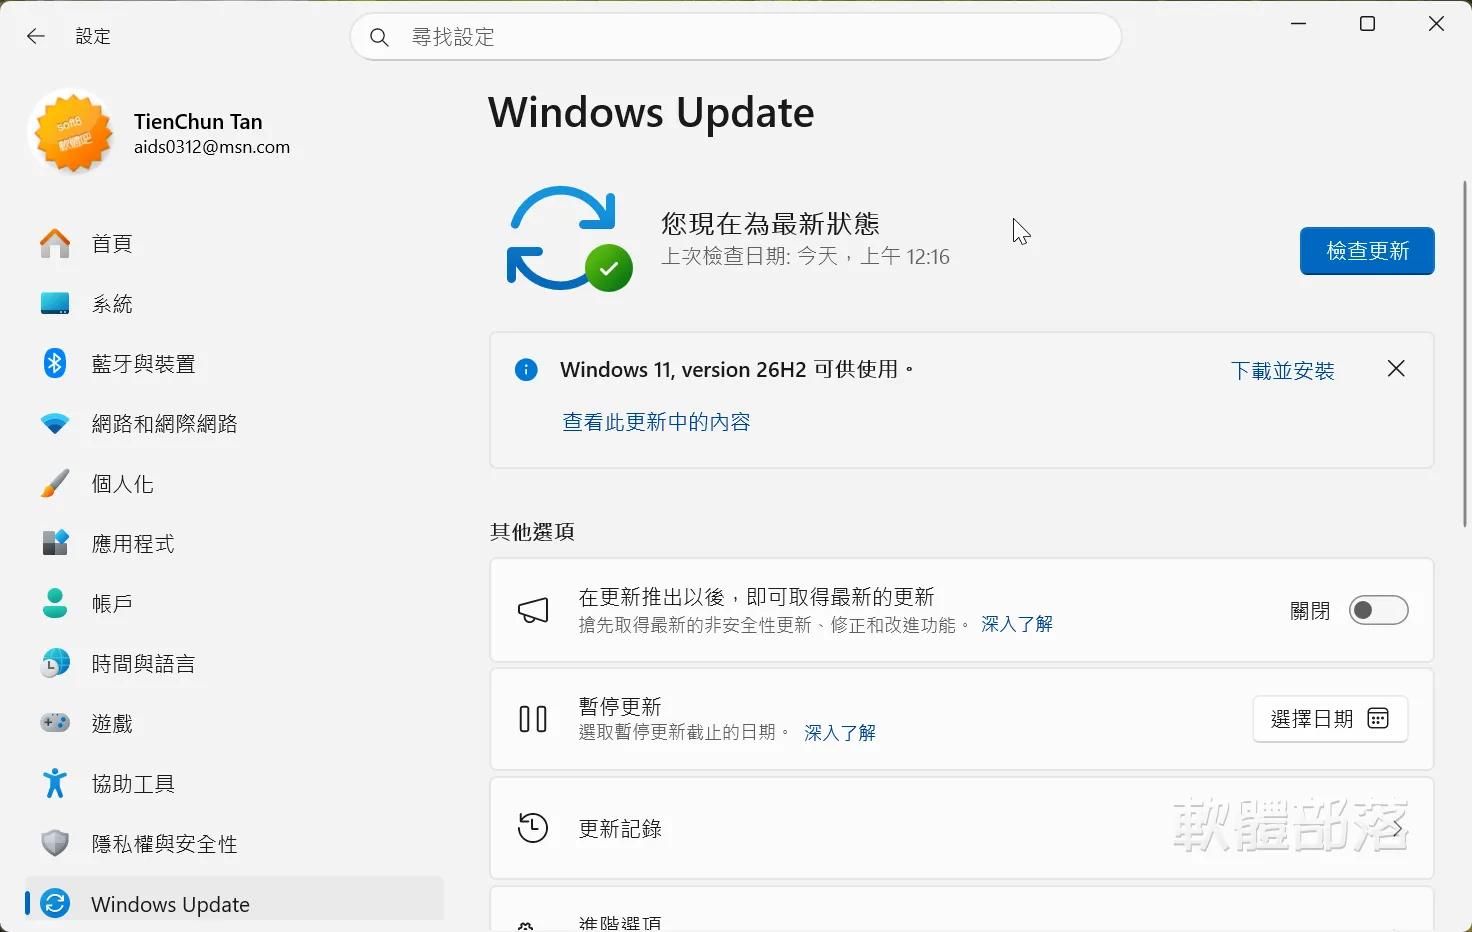Toggle the get latest updates switch

click(1378, 611)
